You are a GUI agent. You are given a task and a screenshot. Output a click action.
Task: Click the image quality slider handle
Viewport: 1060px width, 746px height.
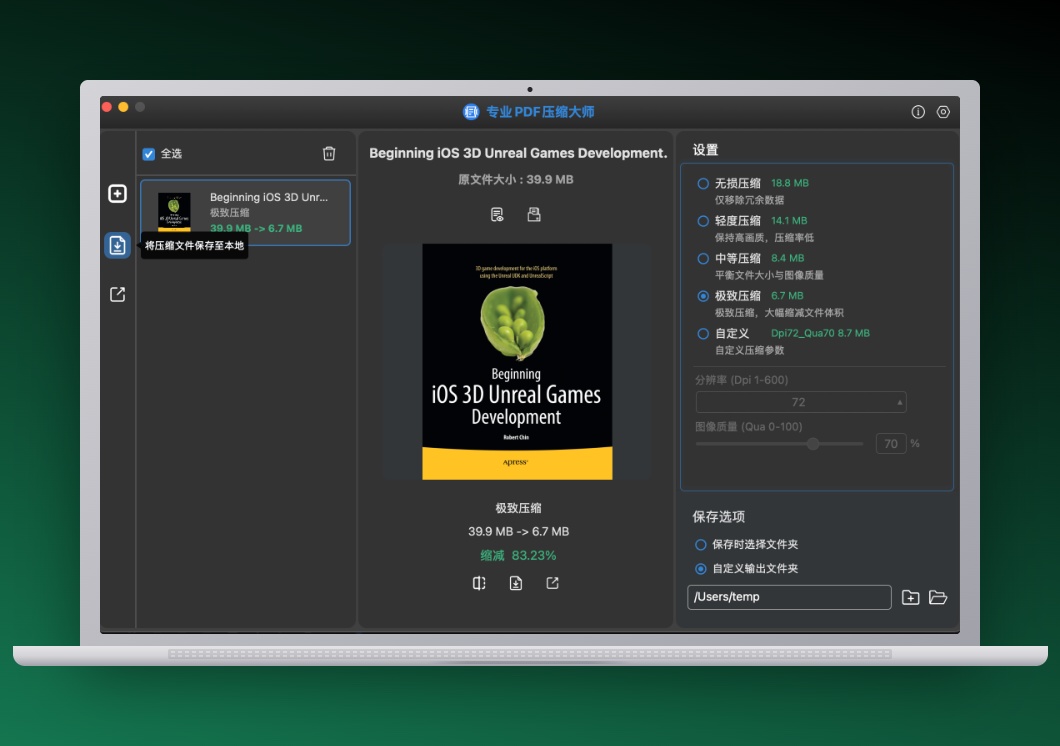click(x=813, y=444)
